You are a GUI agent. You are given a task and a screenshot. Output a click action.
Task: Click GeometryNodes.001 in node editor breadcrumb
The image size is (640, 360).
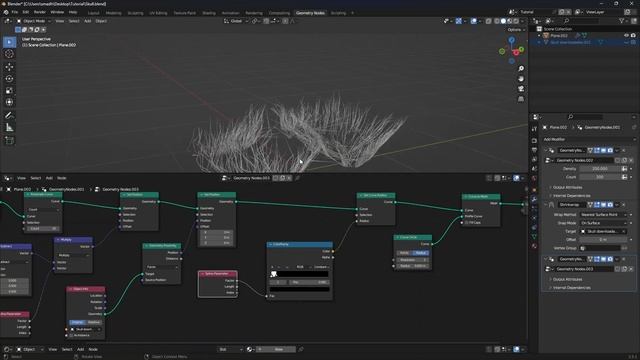tap(67, 189)
